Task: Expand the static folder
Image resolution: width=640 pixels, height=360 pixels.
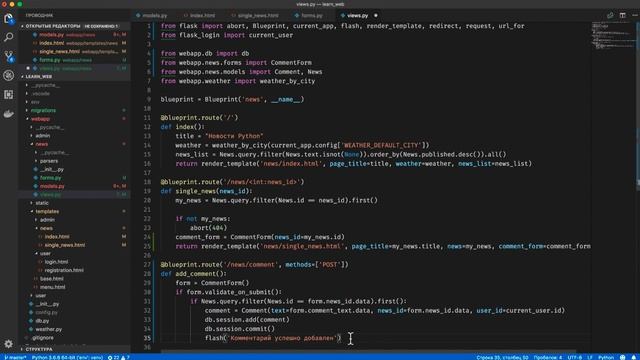Action: pyautogui.click(x=42, y=203)
